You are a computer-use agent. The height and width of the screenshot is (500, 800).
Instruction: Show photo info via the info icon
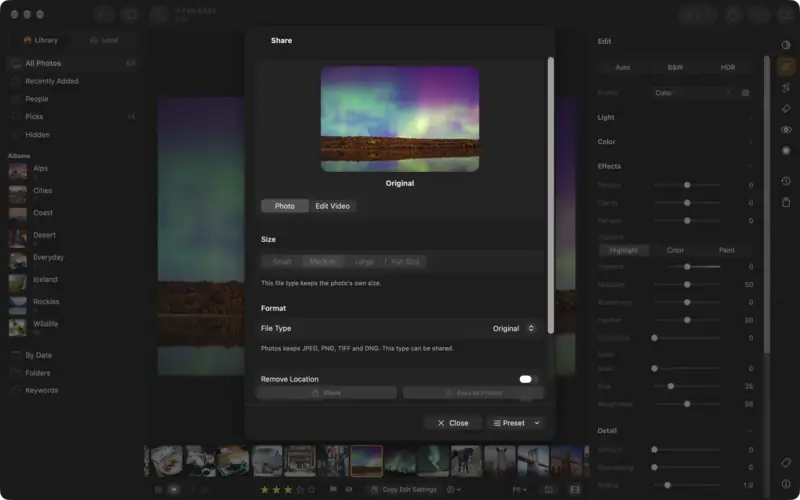point(786,484)
